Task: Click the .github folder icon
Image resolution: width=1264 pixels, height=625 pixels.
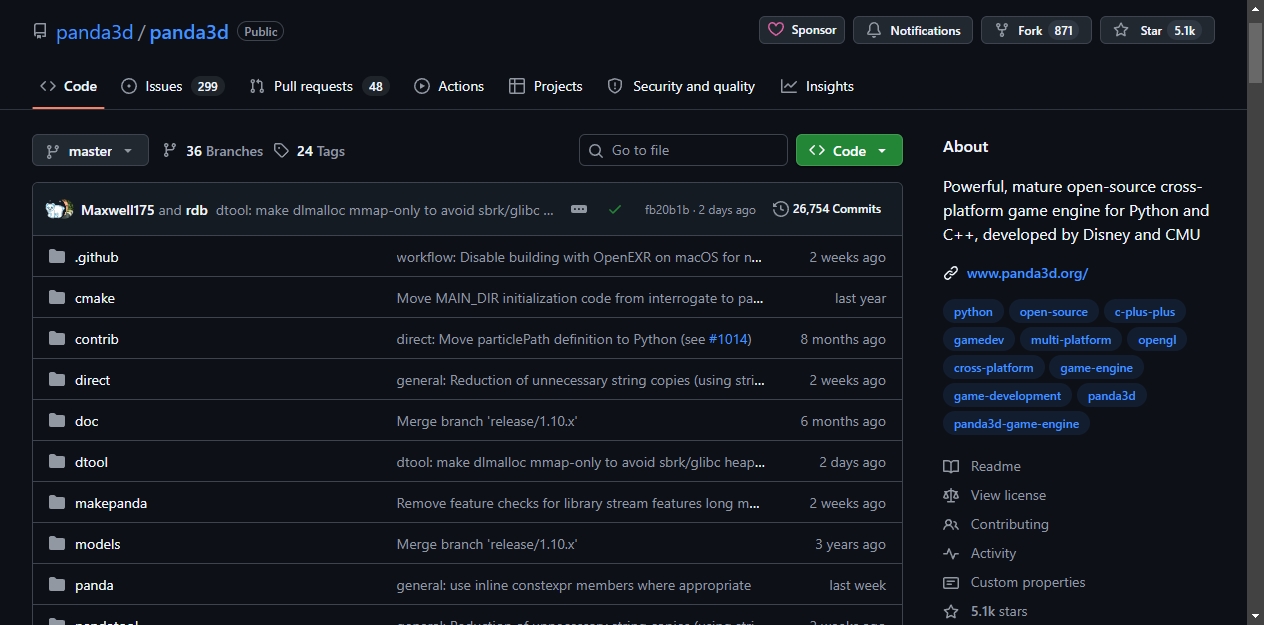Action: [x=57, y=257]
